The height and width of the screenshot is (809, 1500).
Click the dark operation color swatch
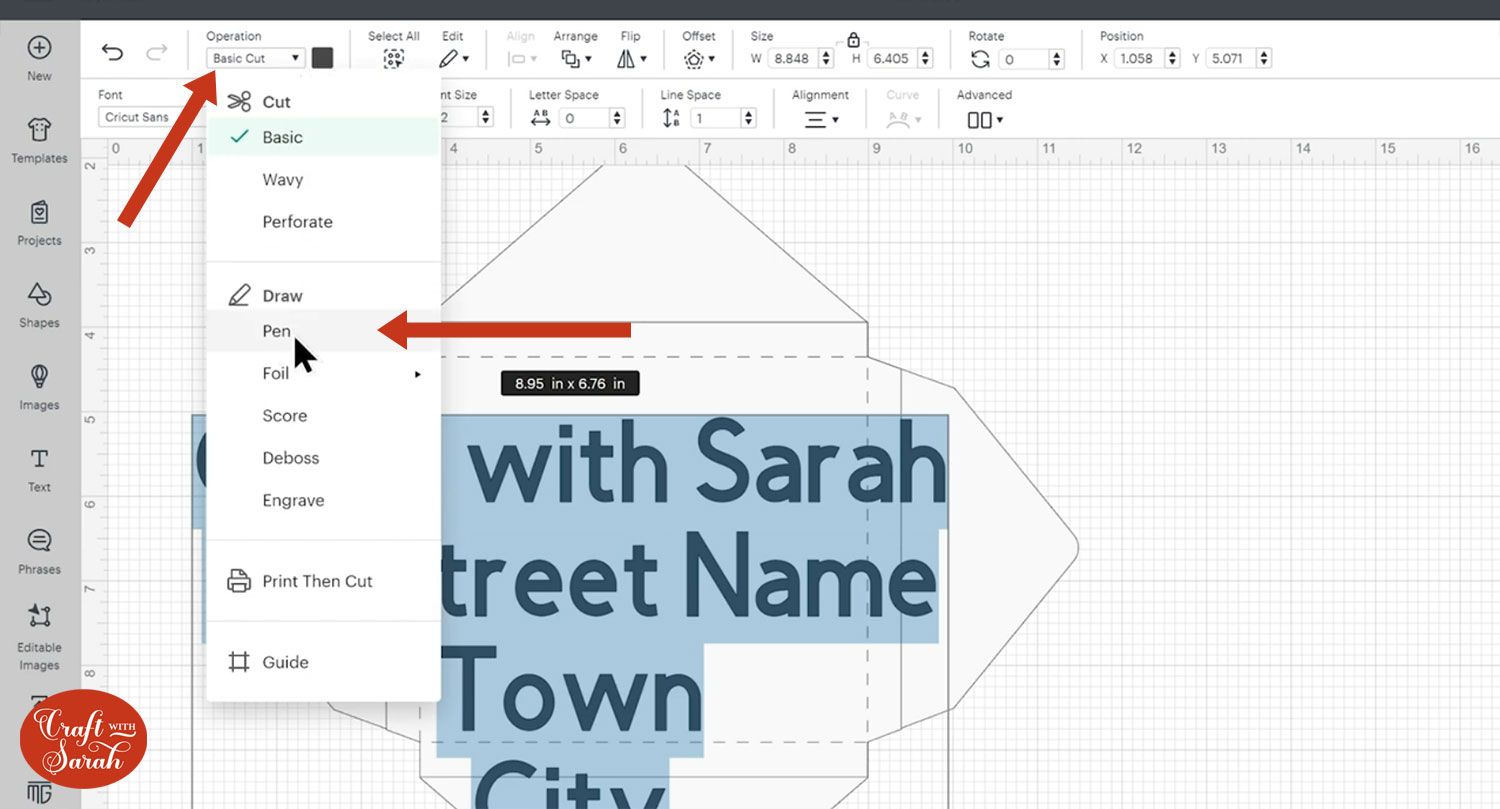pyautogui.click(x=322, y=58)
